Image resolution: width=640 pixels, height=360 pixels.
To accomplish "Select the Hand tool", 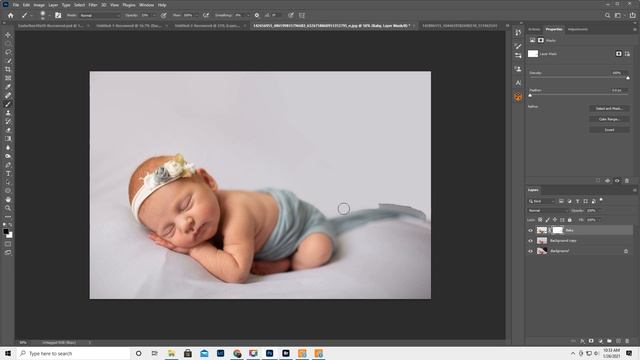I will click(8, 200).
